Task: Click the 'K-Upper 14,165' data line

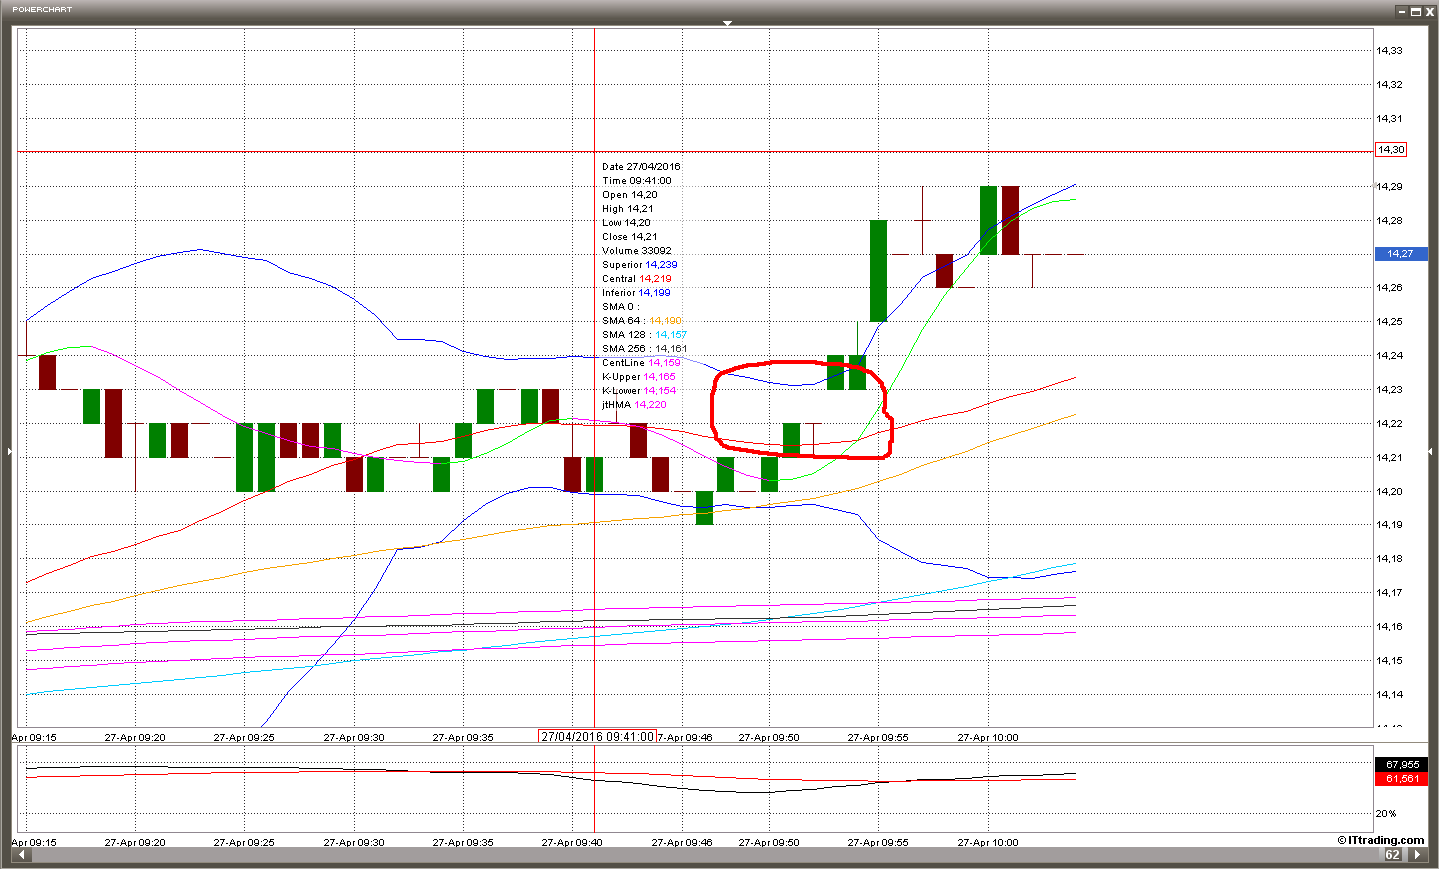Action: pyautogui.click(x=639, y=377)
